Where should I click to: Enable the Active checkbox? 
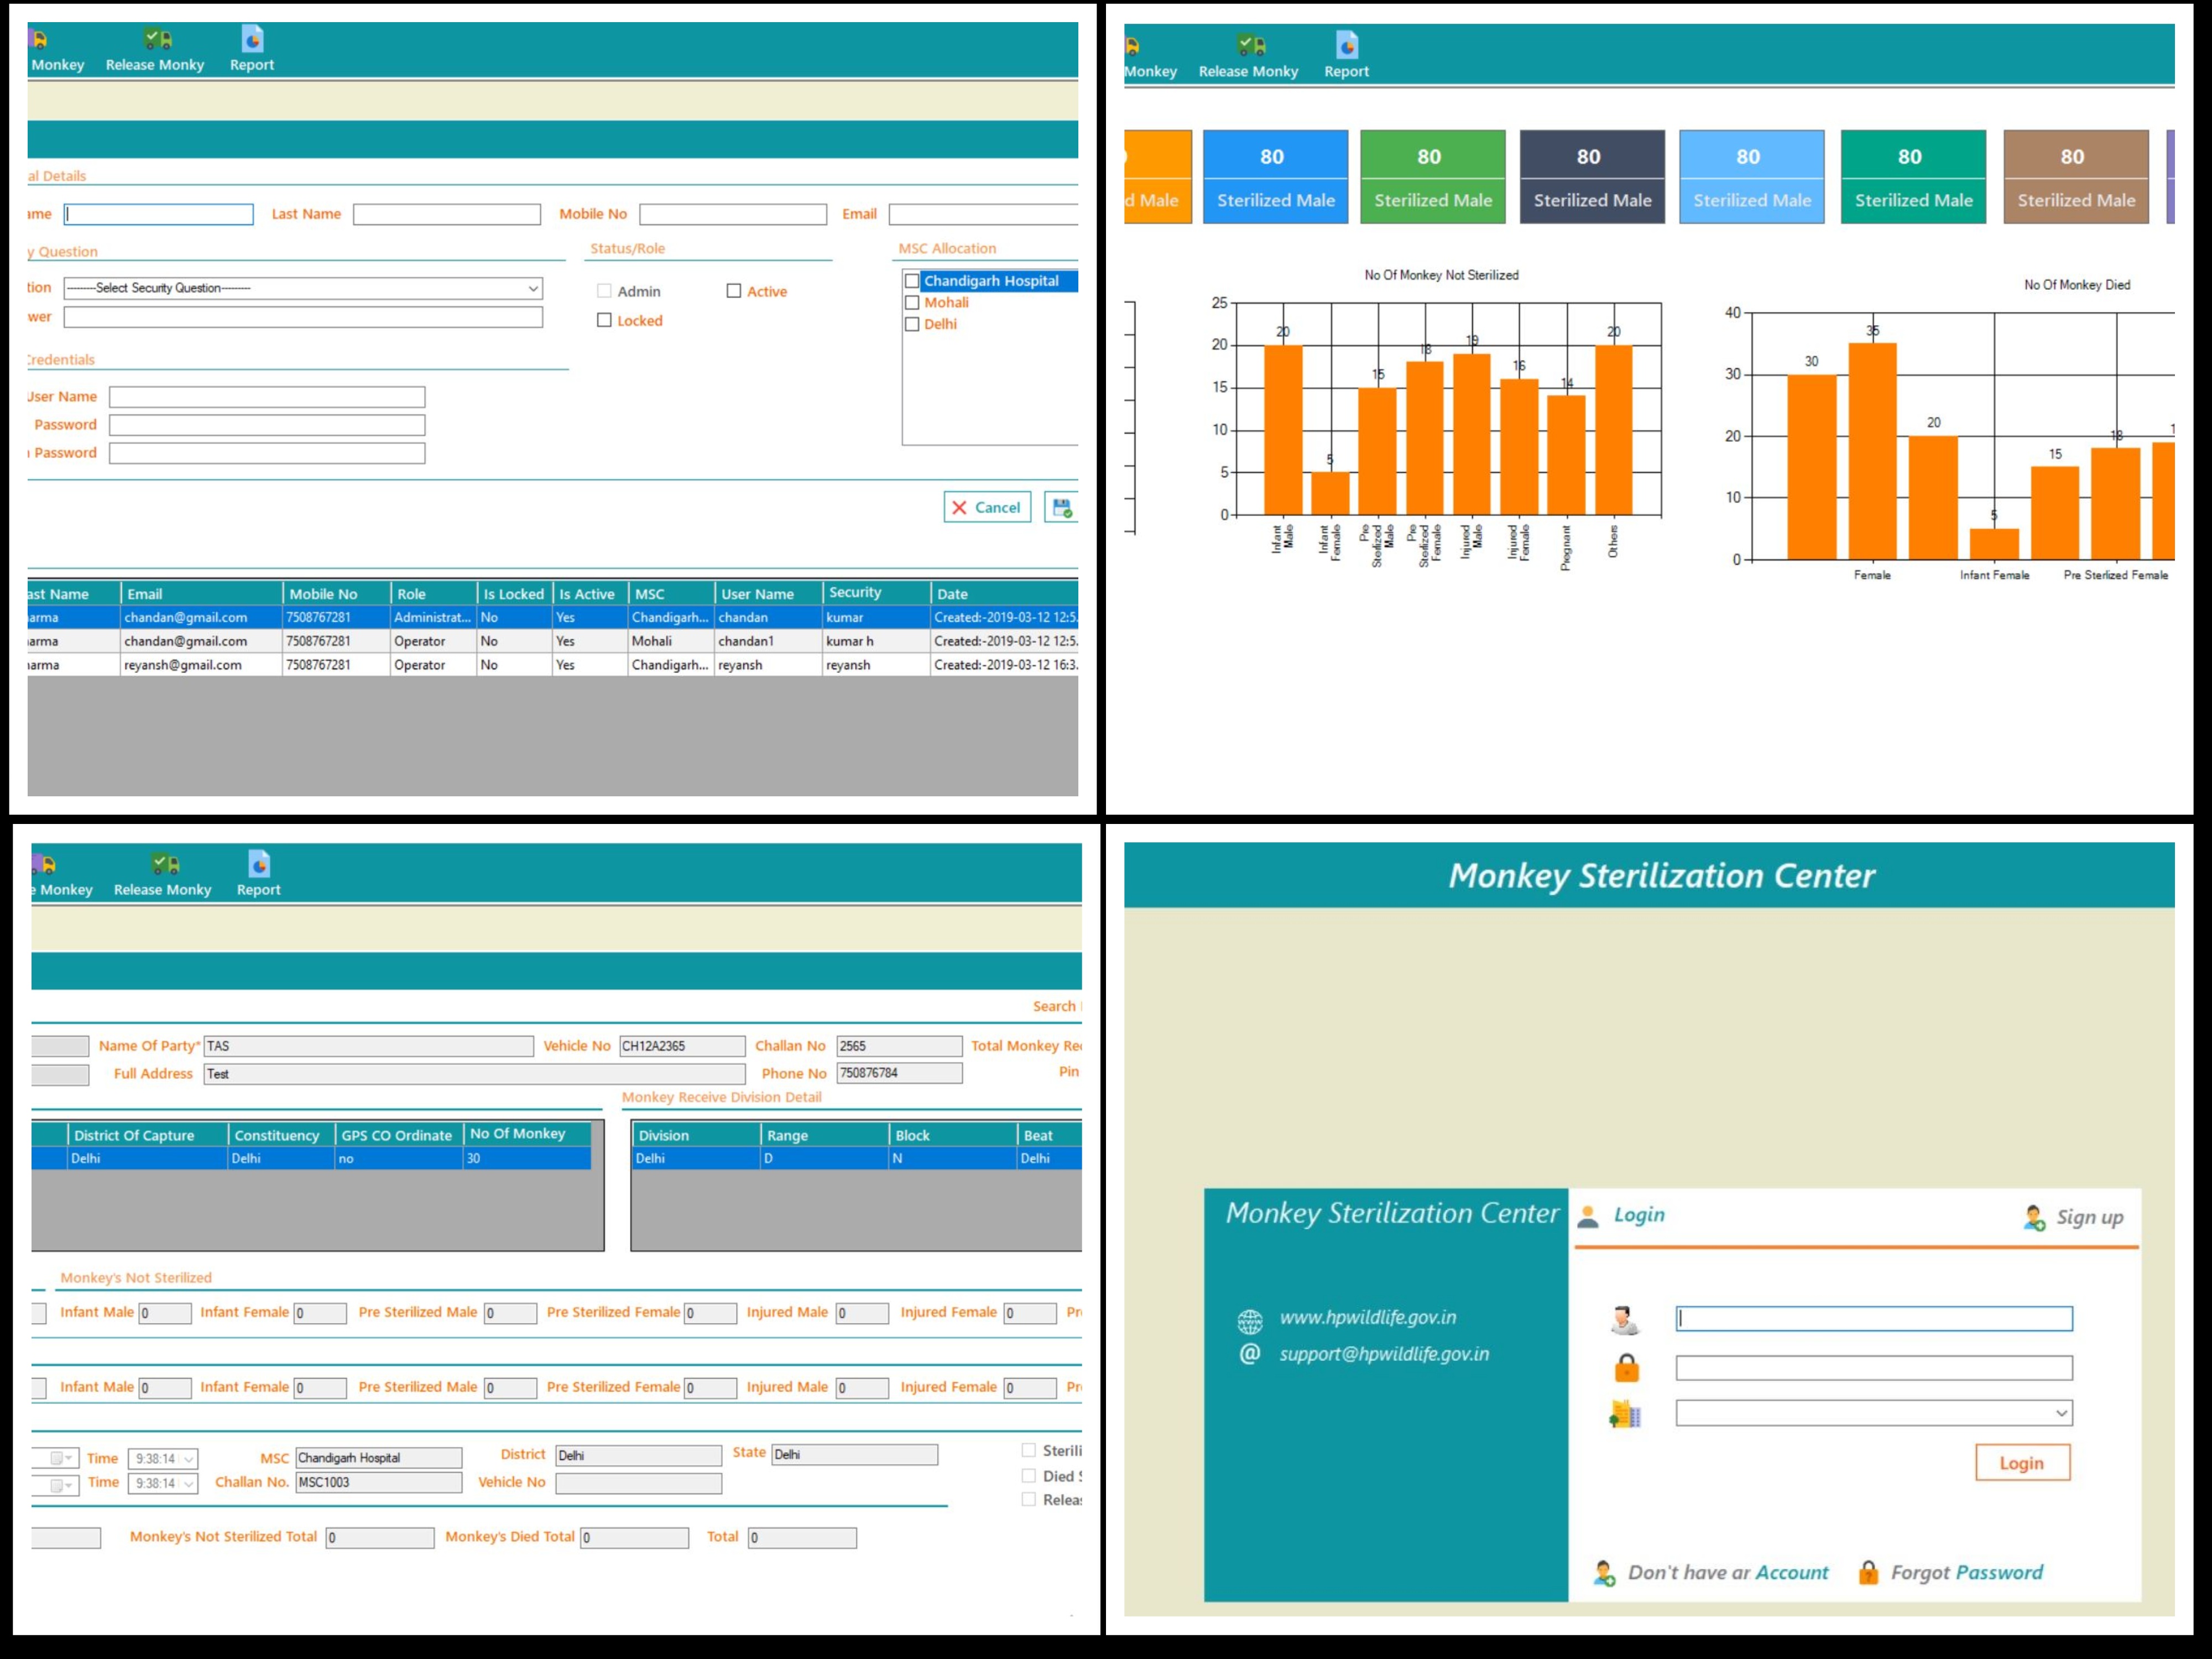734,291
